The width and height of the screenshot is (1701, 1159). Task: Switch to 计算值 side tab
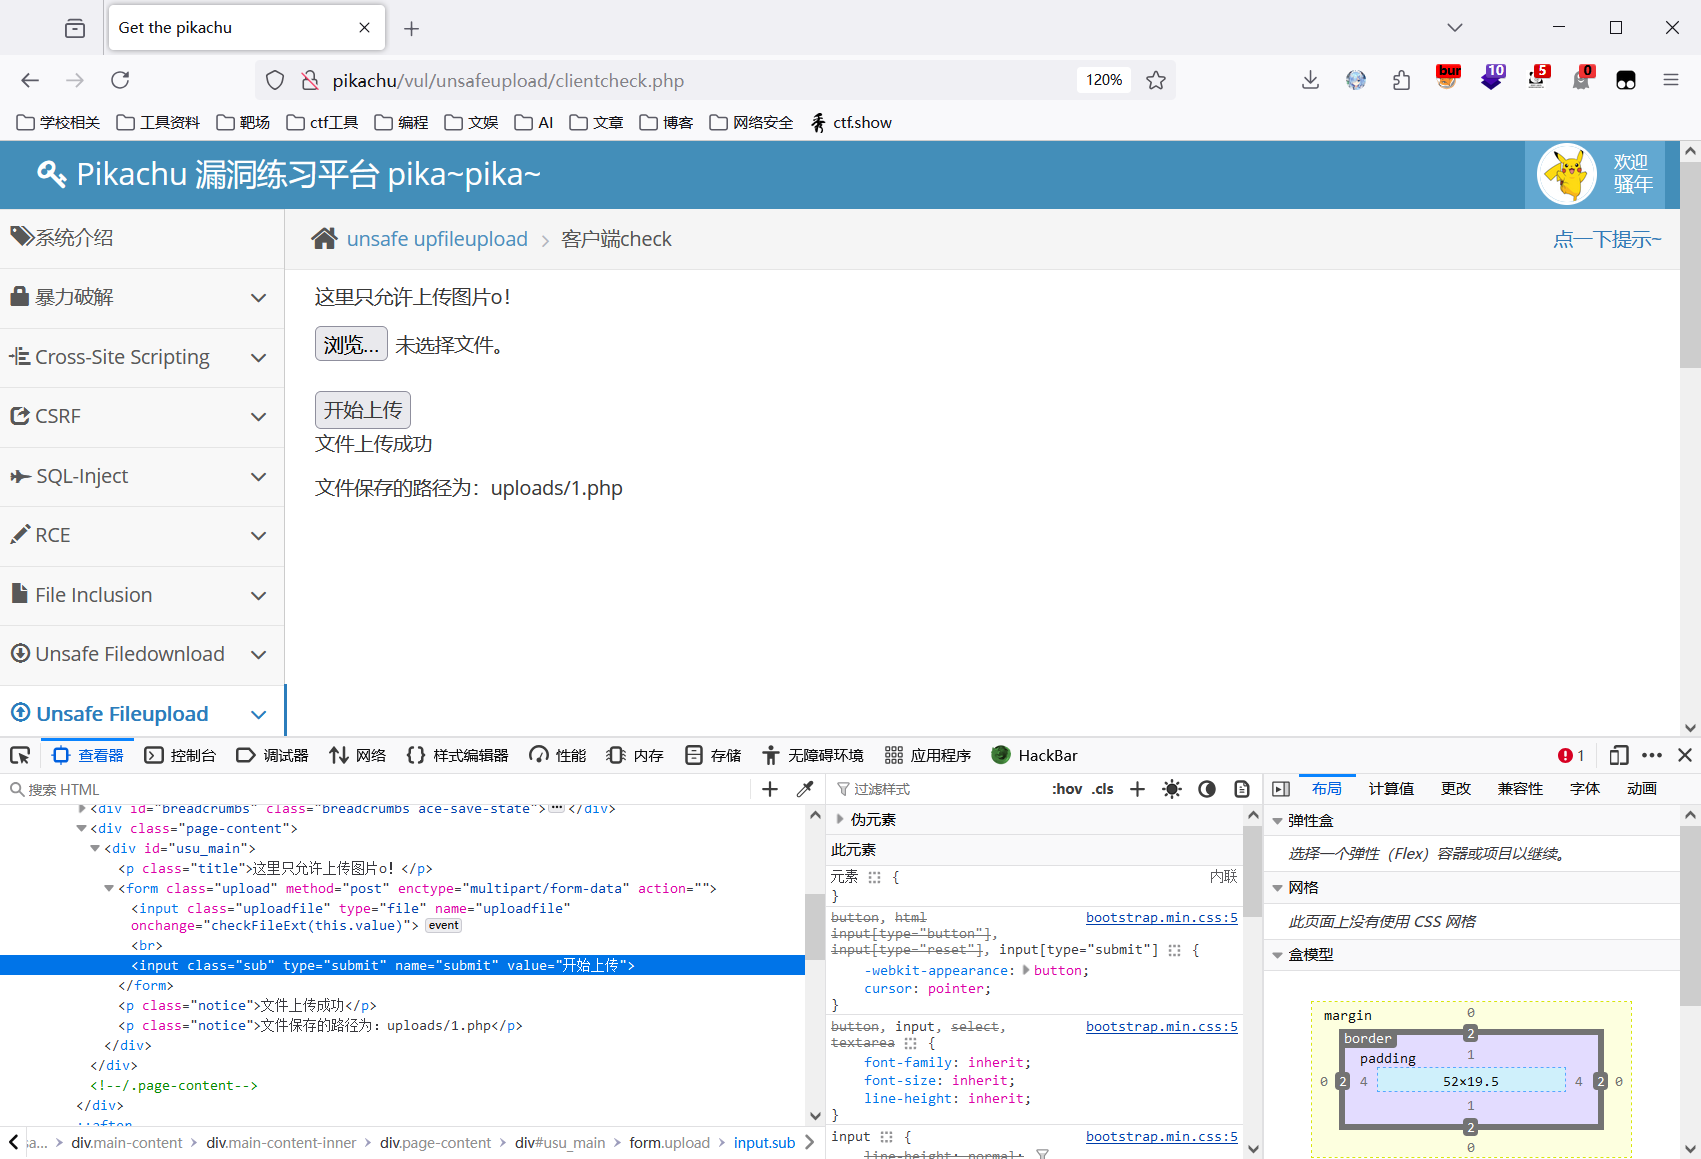click(1391, 789)
